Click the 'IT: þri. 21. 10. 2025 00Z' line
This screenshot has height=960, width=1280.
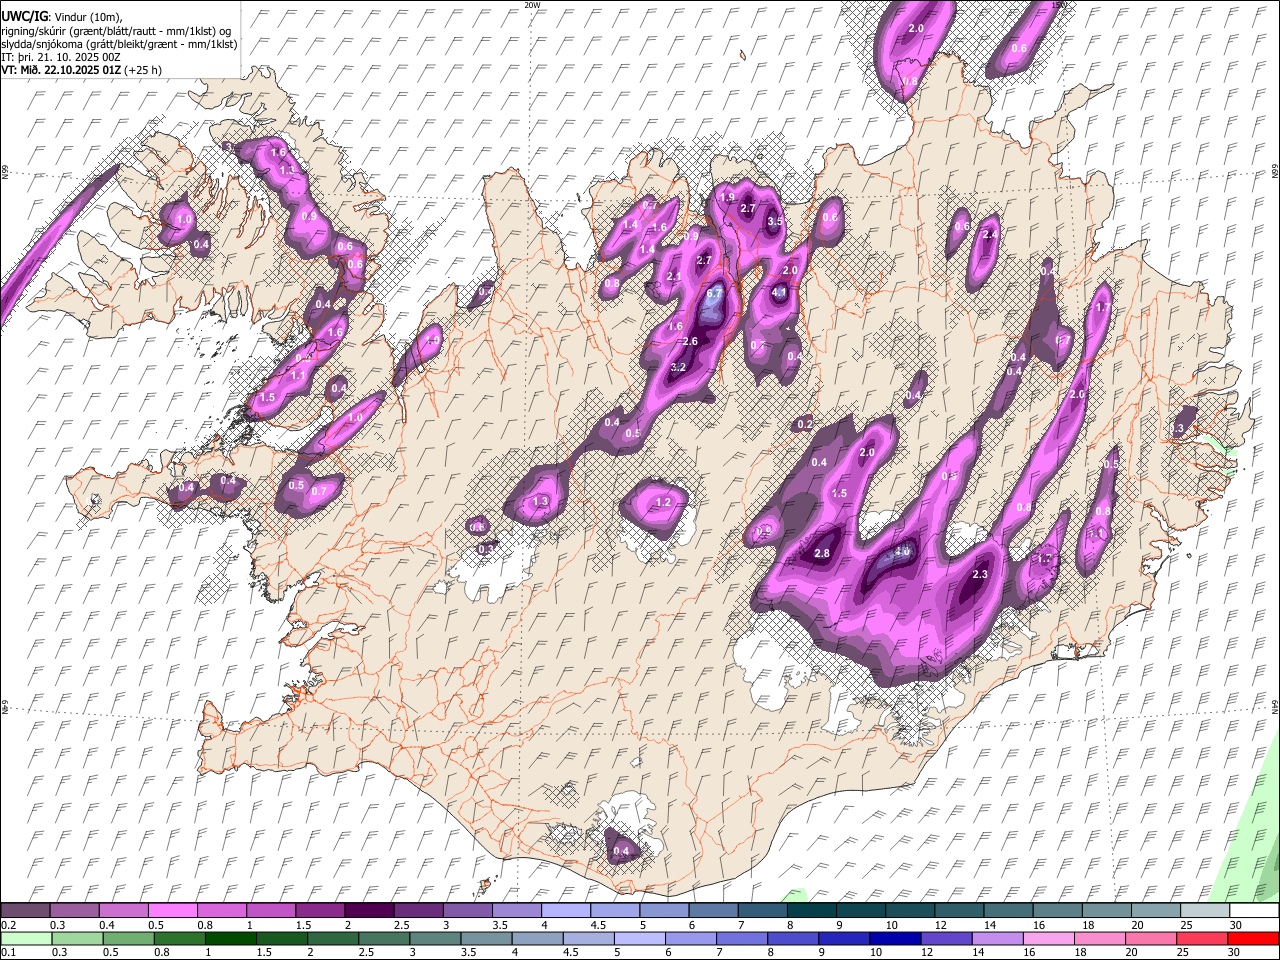[x=61, y=57]
